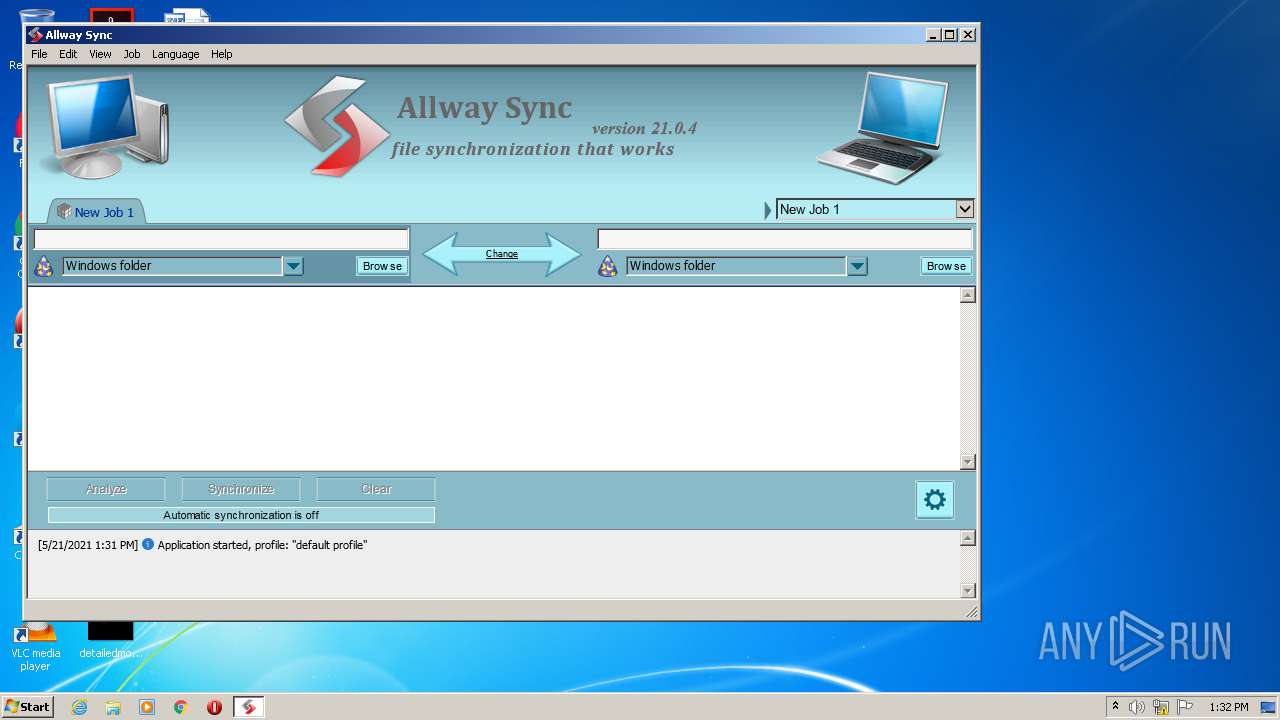Select Allway Sync taskbar button
1280x720 pixels.
(x=249, y=707)
